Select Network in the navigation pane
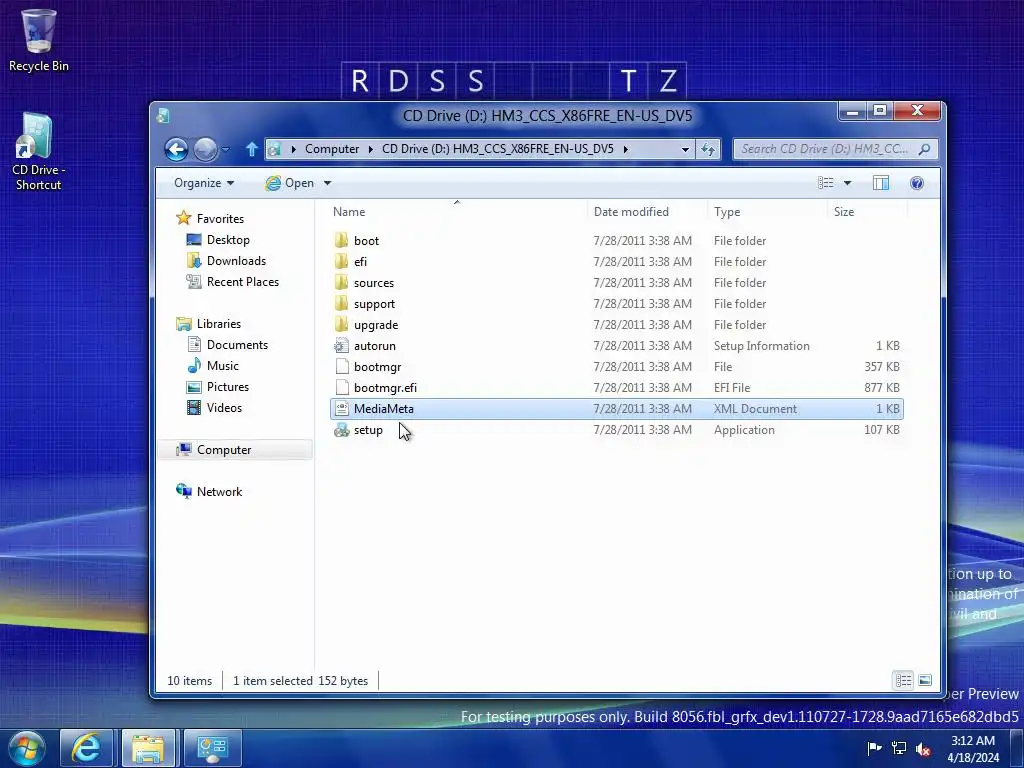Image resolution: width=1024 pixels, height=768 pixels. [219, 492]
